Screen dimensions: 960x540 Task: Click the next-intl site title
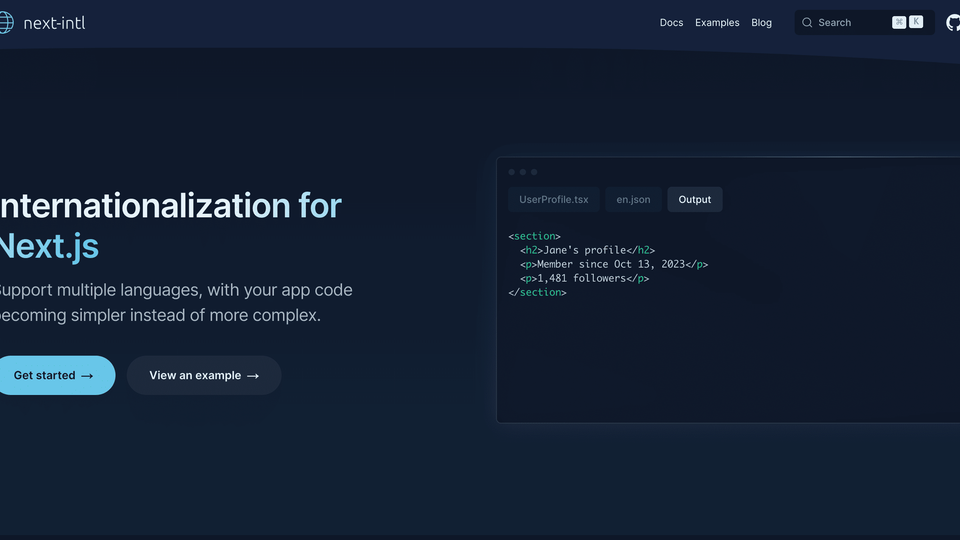tap(54, 23)
